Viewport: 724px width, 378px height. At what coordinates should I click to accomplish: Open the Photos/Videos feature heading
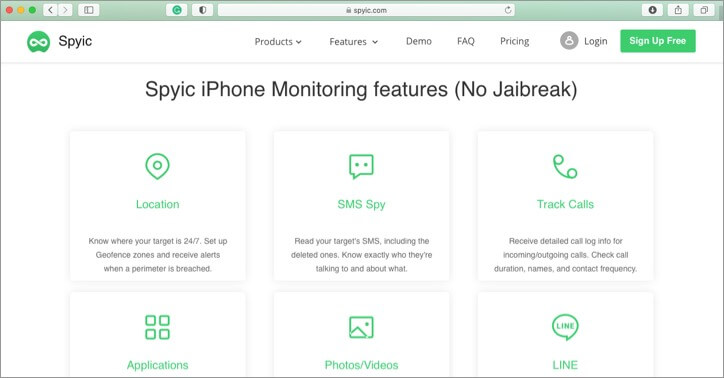point(361,365)
